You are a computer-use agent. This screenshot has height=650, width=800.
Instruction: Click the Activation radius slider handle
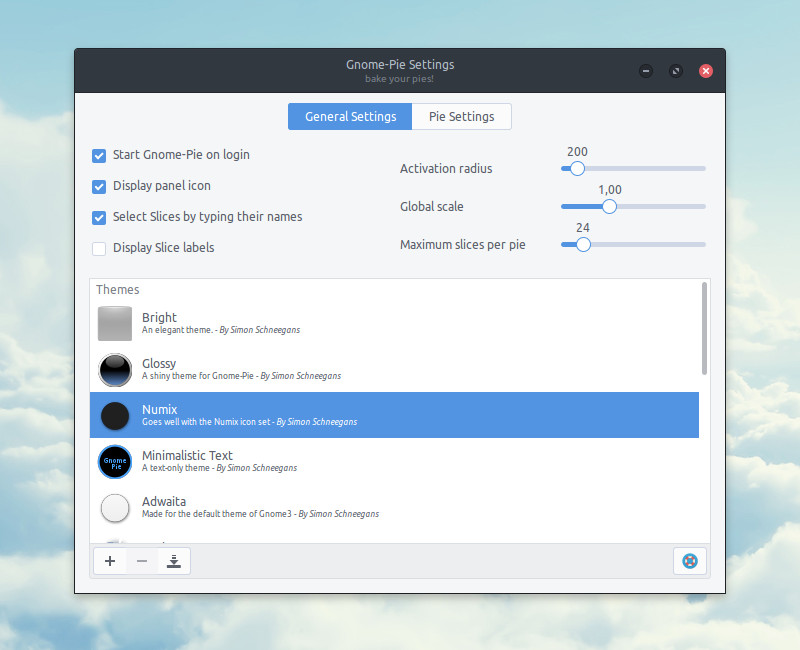tap(577, 168)
